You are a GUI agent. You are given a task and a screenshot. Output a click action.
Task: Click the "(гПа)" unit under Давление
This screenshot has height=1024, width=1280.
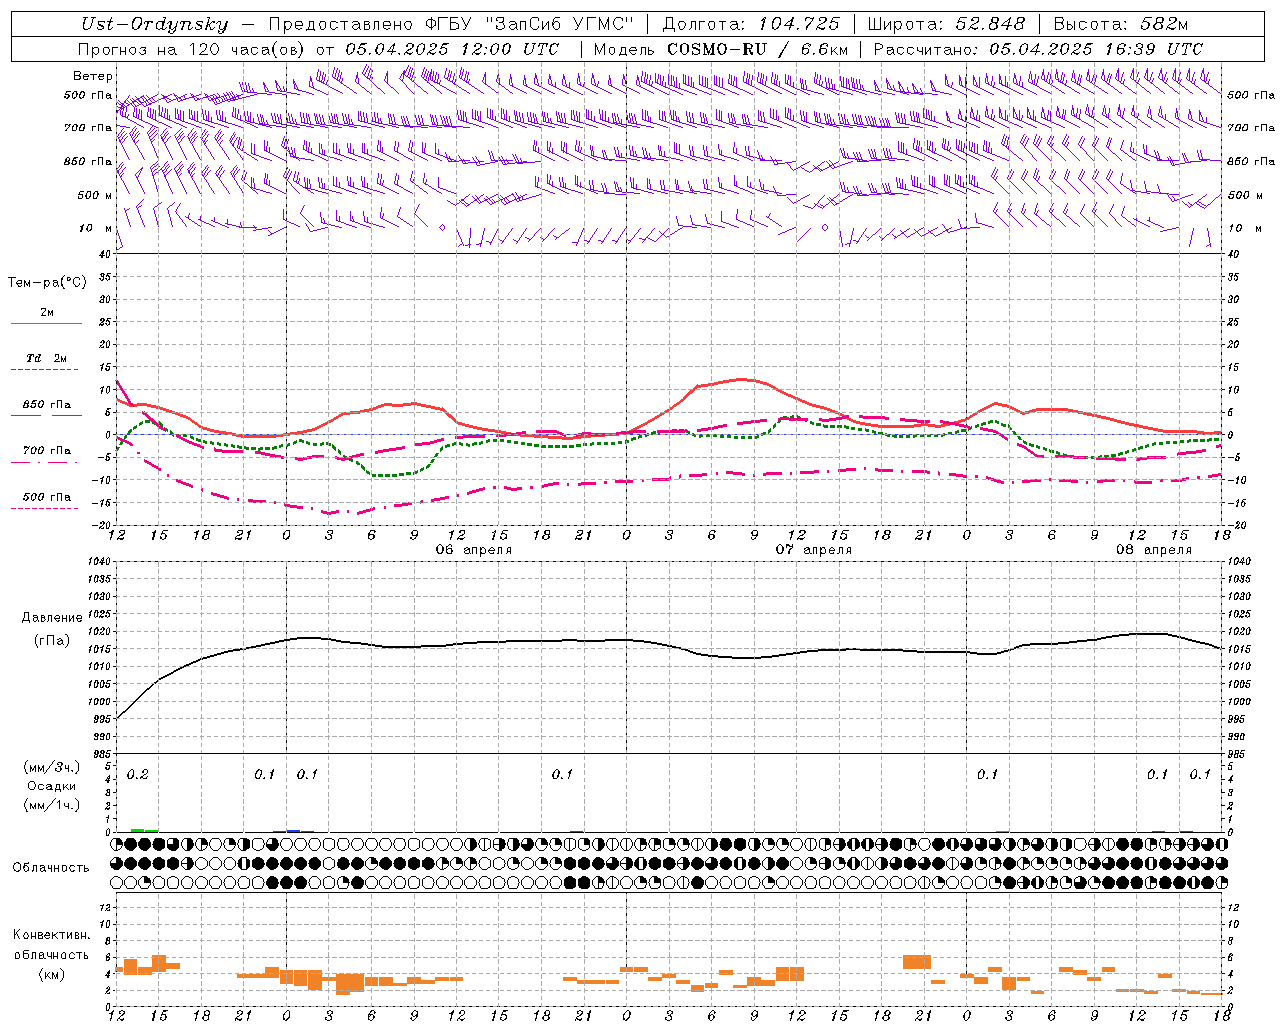[x=52, y=640]
